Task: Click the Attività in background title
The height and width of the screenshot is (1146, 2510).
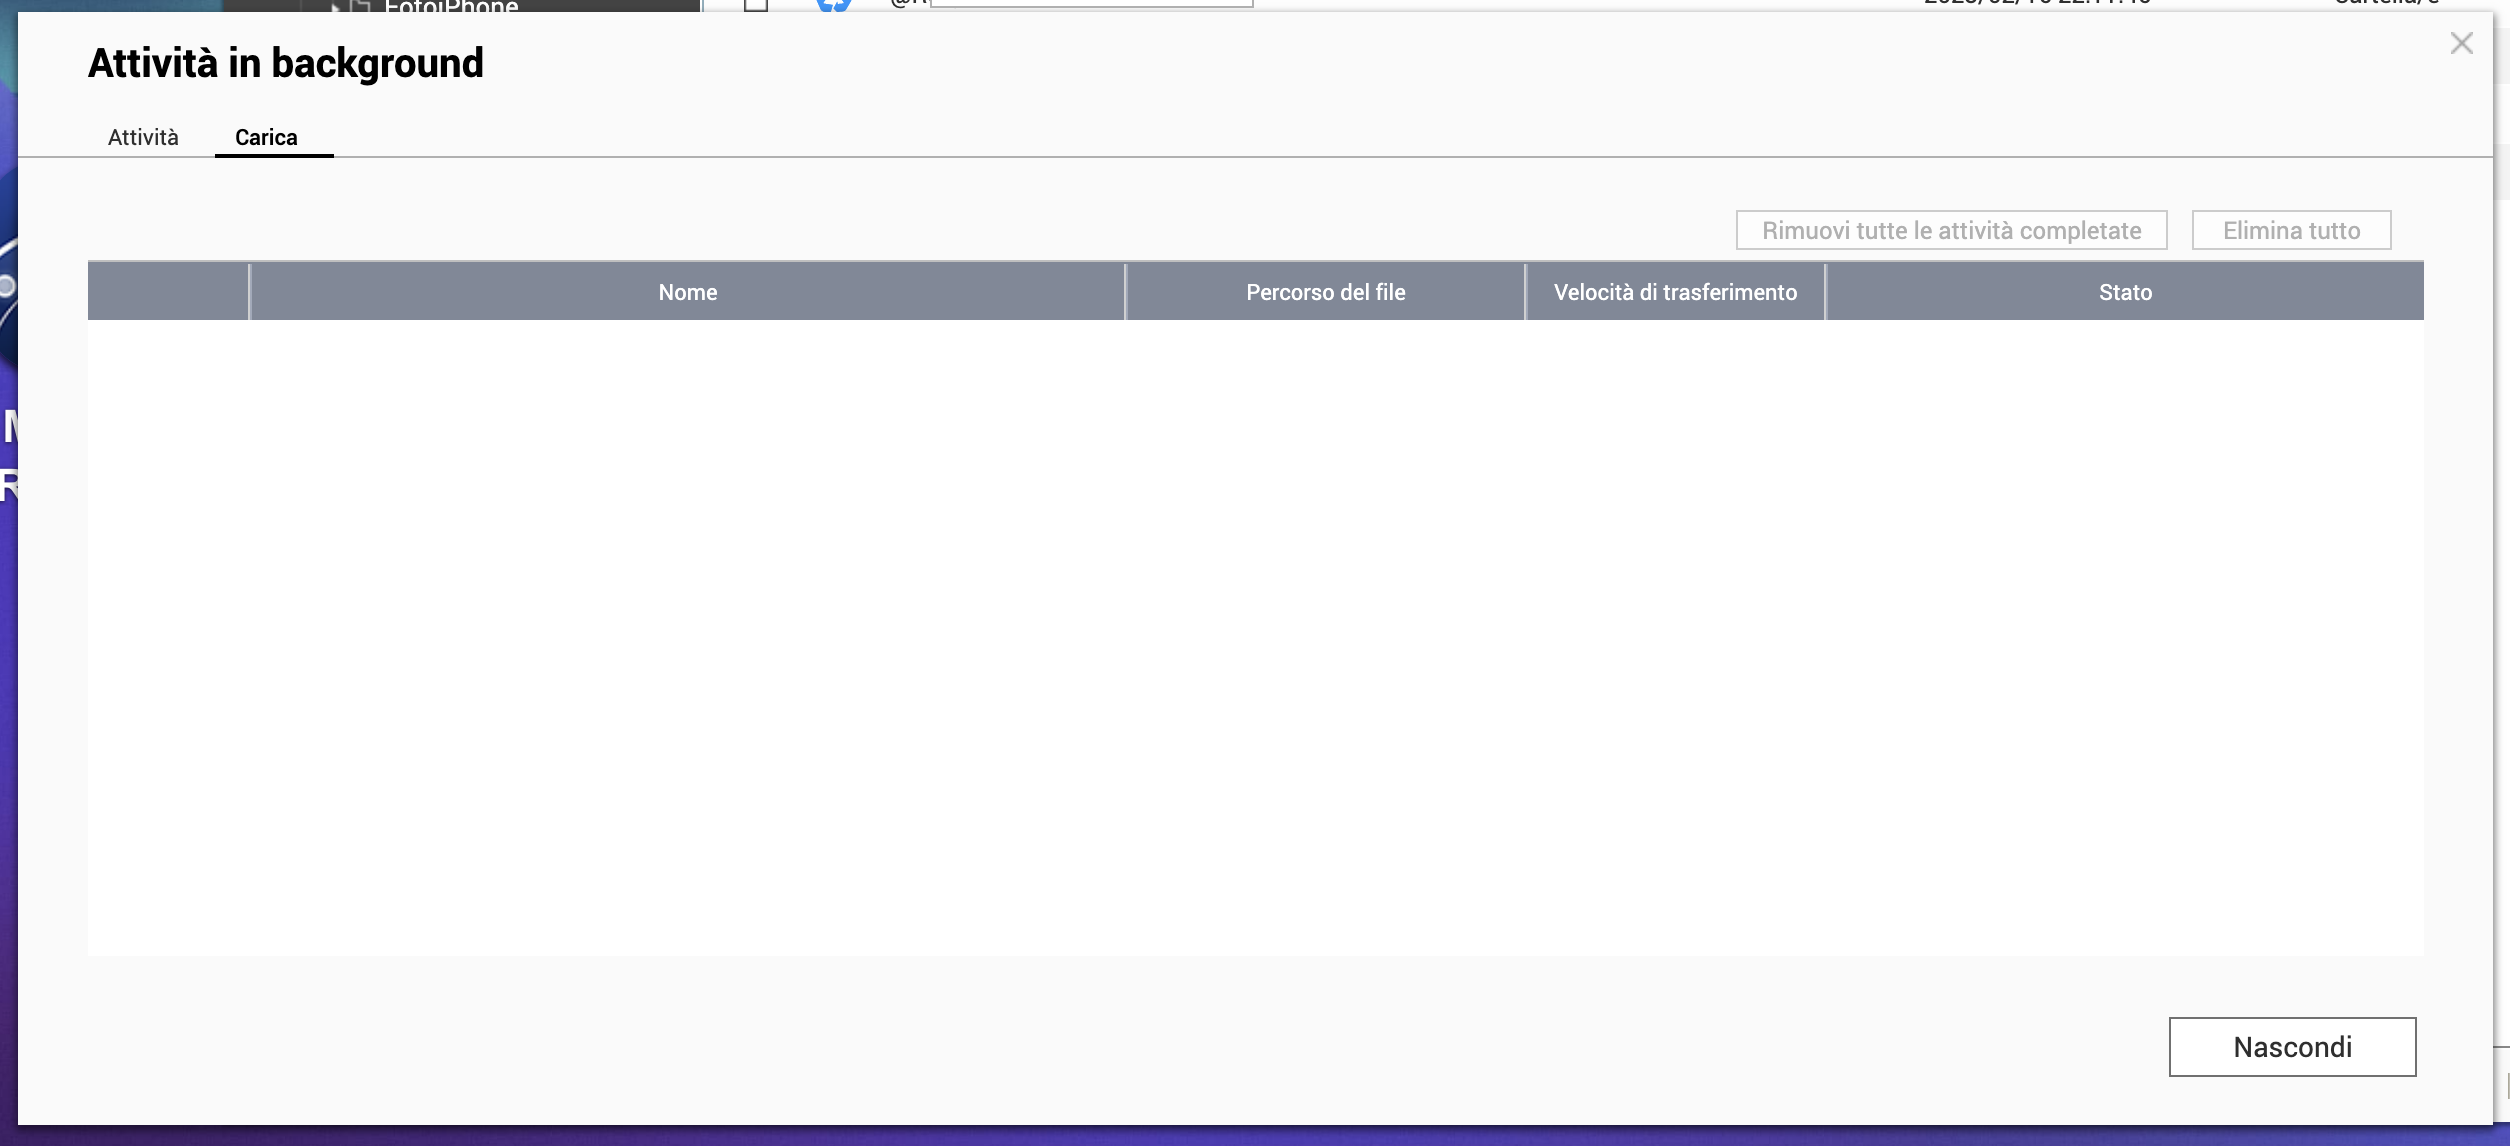Action: pyautogui.click(x=286, y=63)
